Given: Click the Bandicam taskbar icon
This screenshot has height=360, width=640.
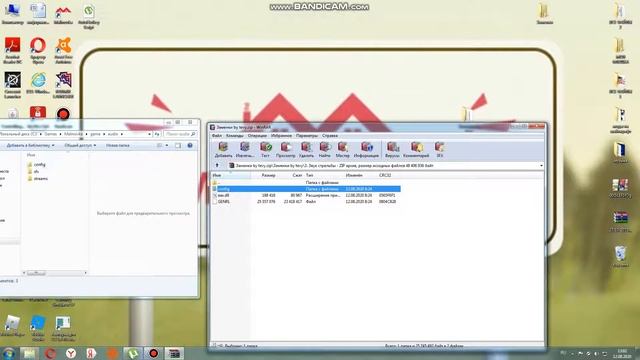Looking at the screenshot, I should tap(153, 353).
